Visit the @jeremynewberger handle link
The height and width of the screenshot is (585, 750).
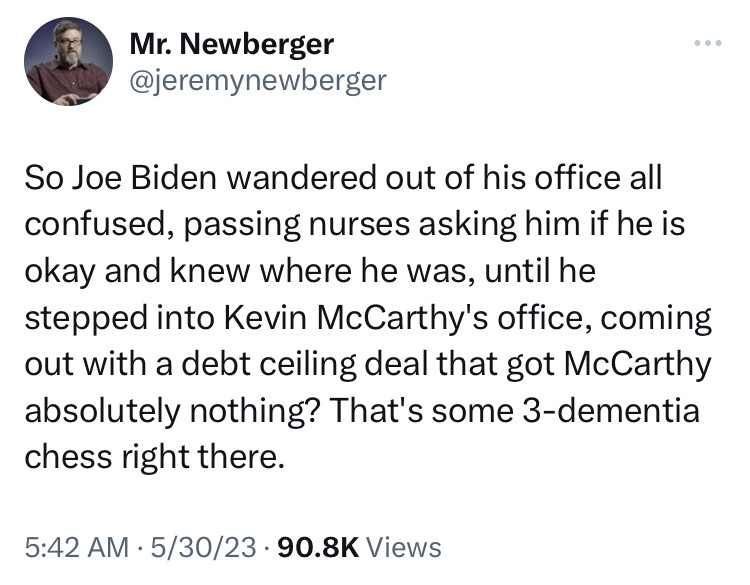point(257,79)
